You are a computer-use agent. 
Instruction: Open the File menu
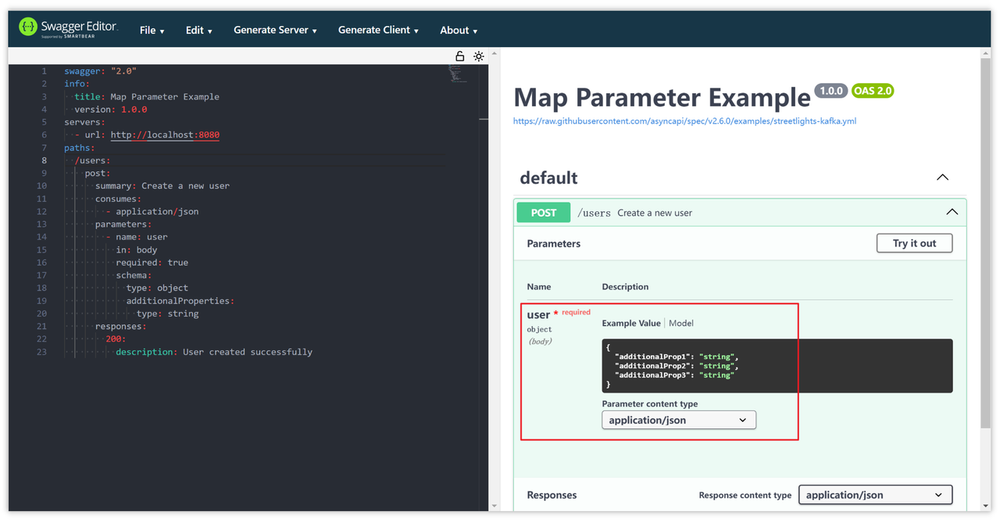click(152, 30)
